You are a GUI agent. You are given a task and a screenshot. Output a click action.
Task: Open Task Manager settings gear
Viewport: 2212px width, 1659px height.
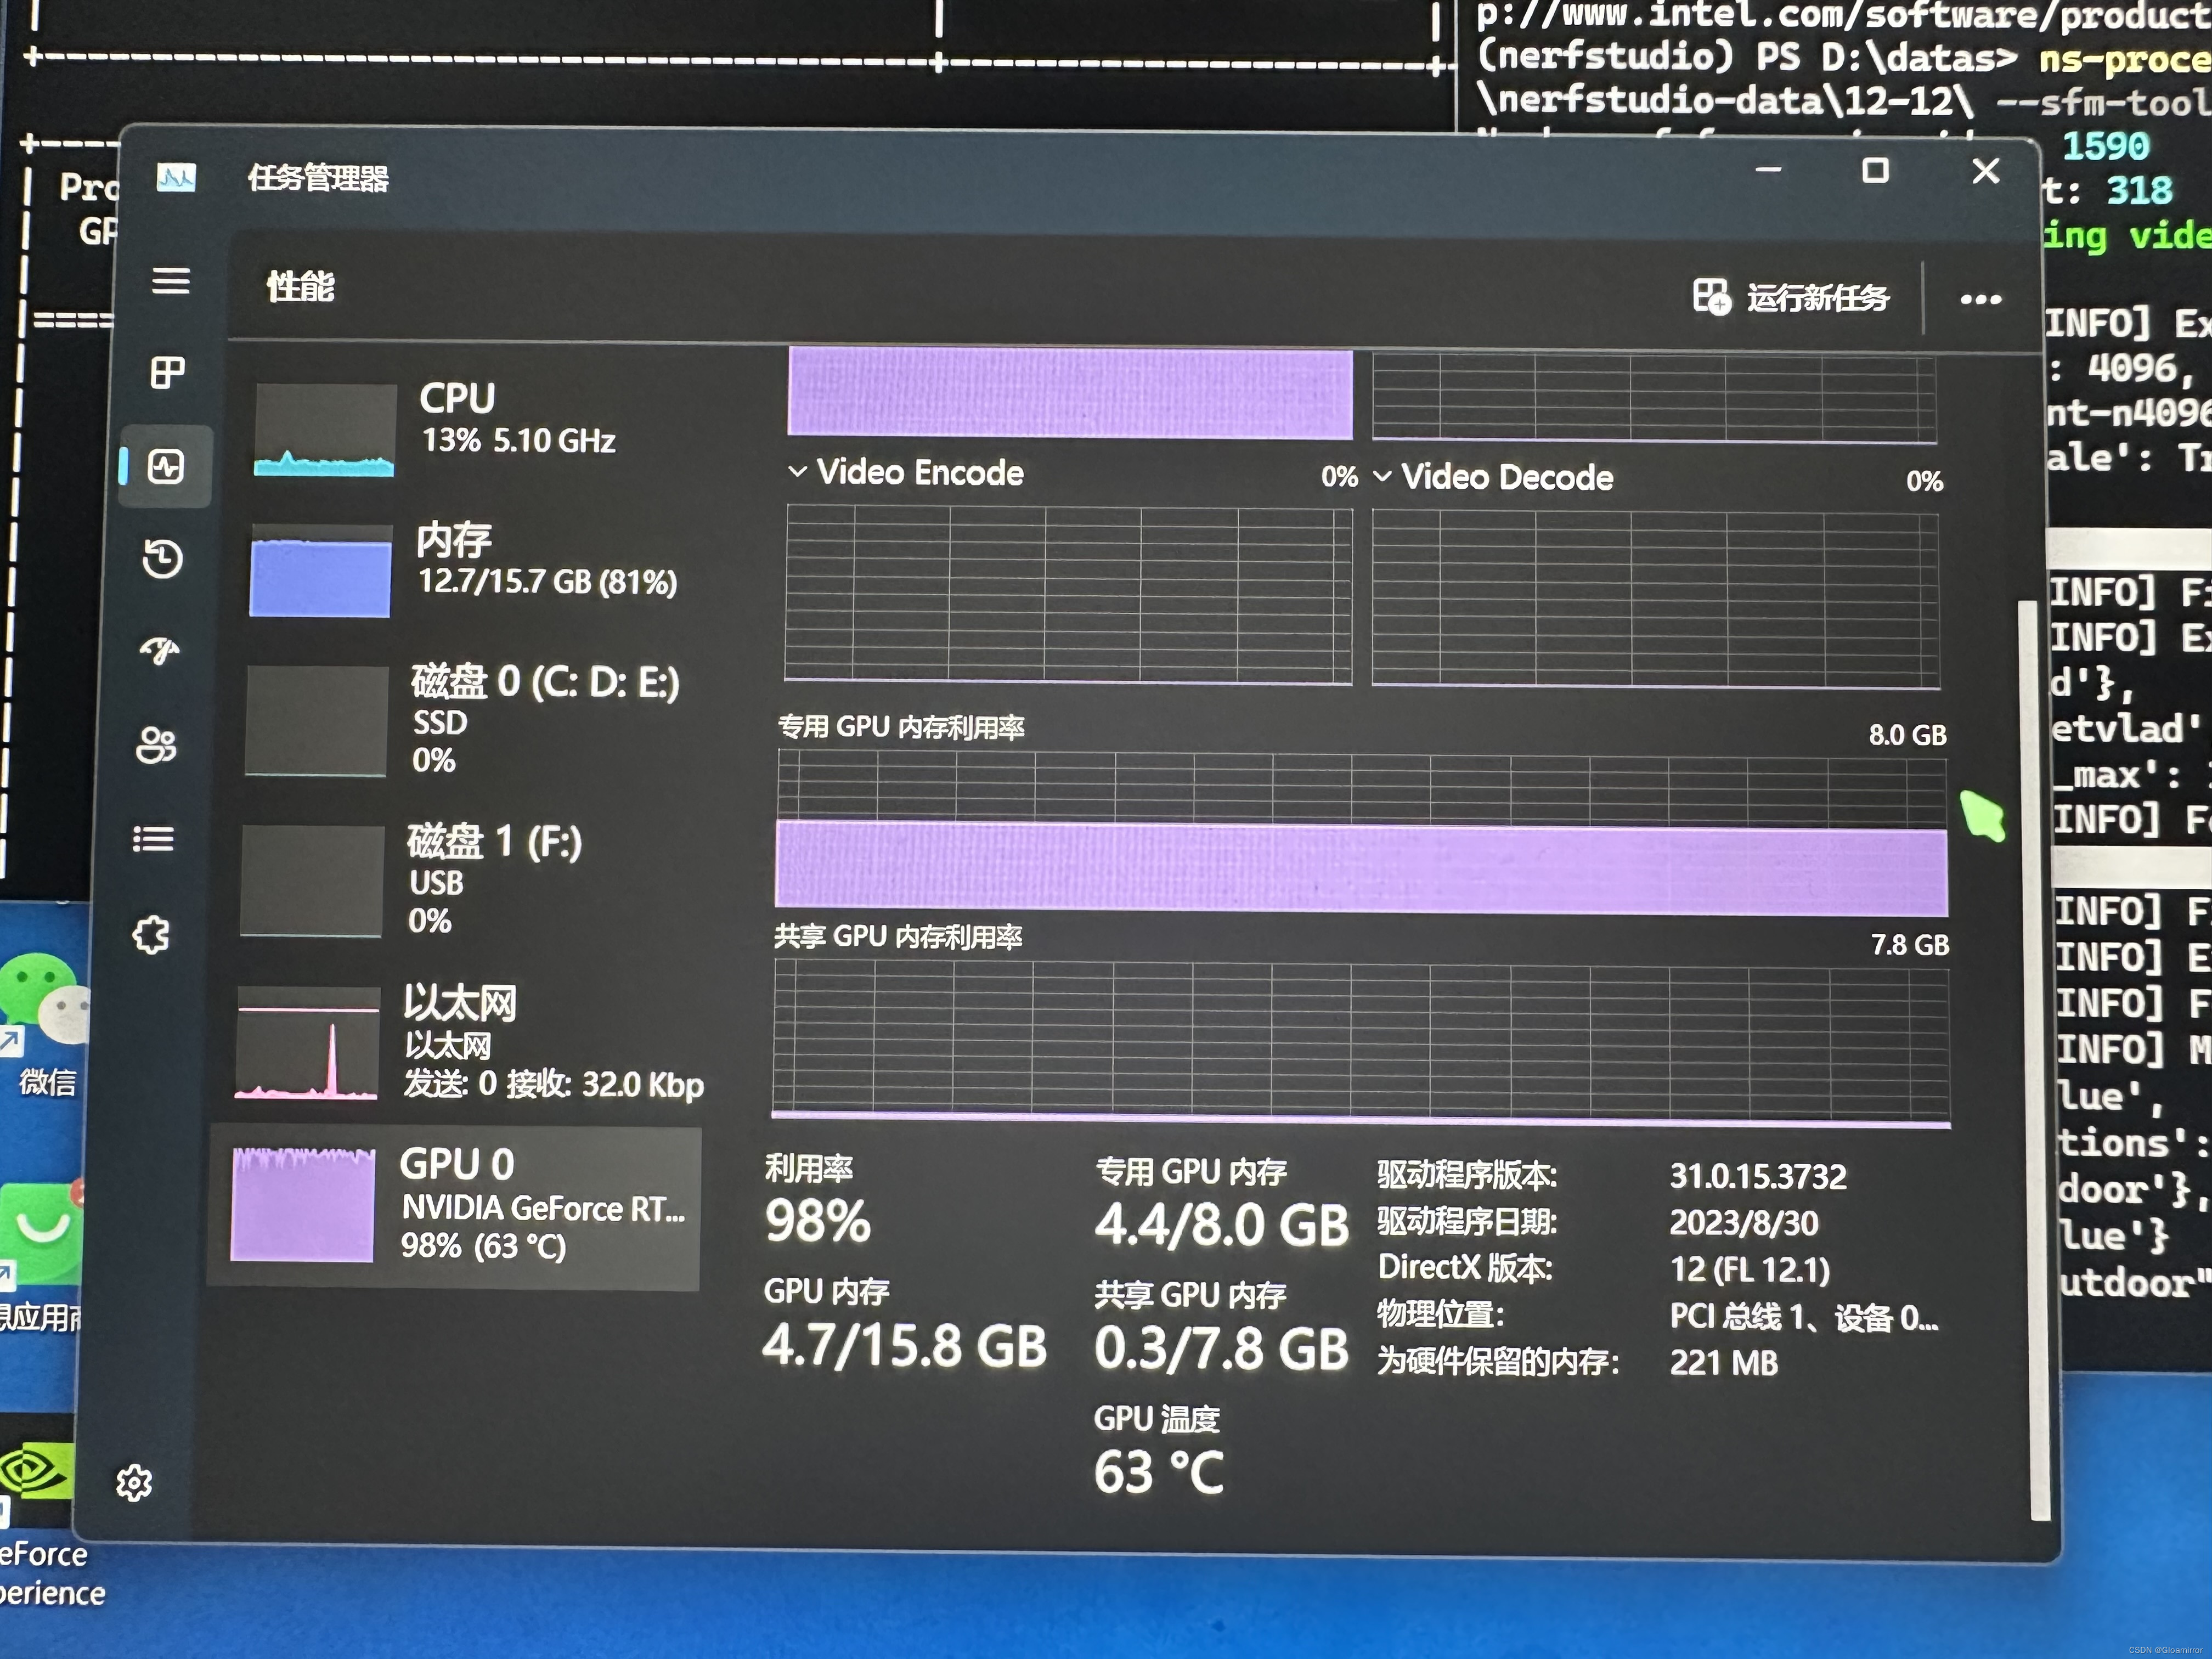[x=134, y=1482]
